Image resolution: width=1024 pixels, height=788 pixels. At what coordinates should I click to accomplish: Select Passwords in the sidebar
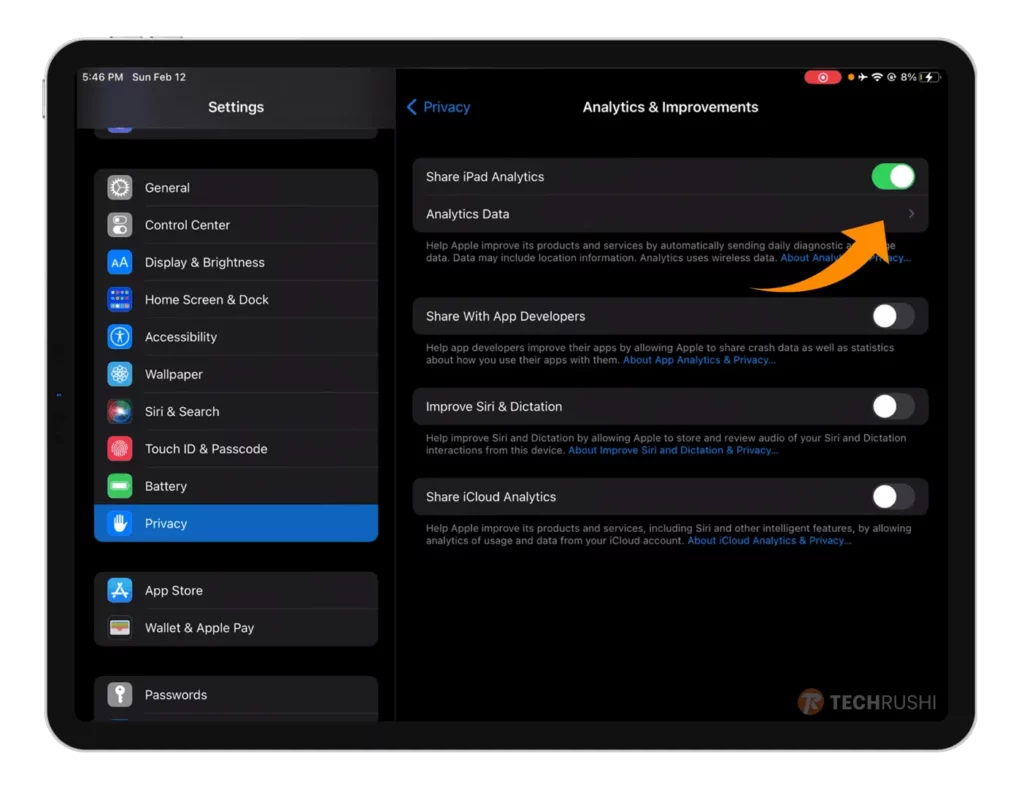[x=236, y=695]
